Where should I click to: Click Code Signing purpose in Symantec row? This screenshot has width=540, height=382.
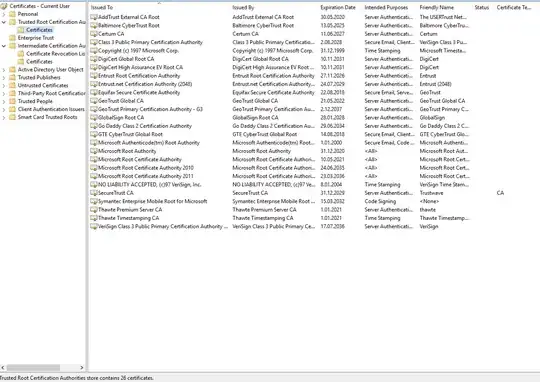(380, 201)
